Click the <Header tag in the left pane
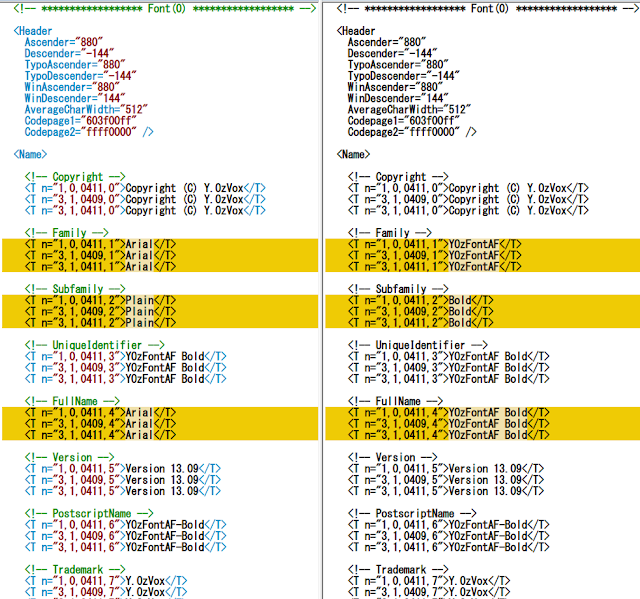 tap(33, 31)
